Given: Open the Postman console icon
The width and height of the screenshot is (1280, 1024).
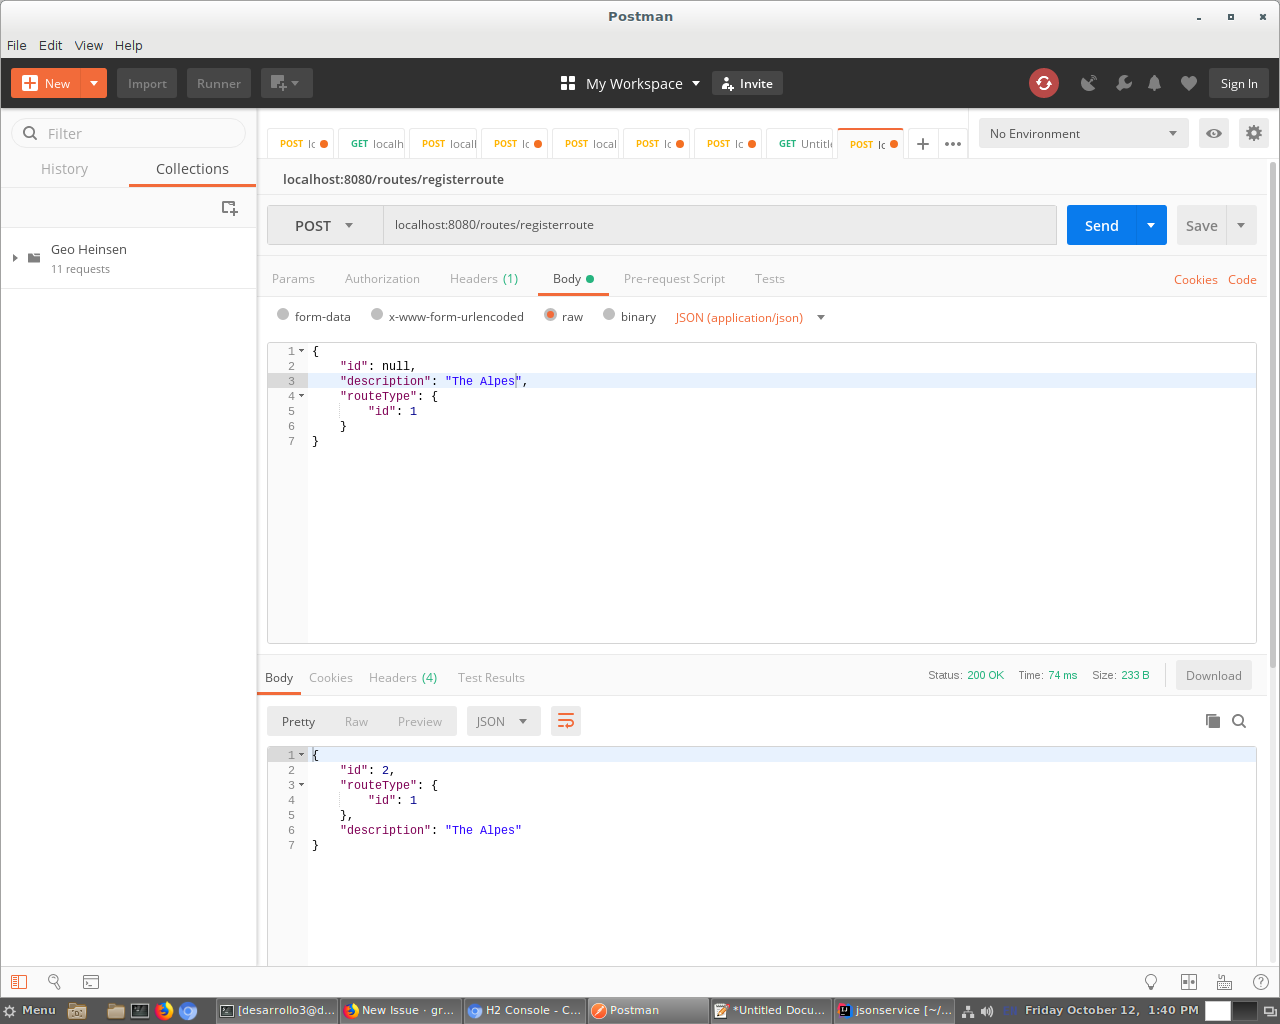Looking at the screenshot, I should (x=91, y=982).
